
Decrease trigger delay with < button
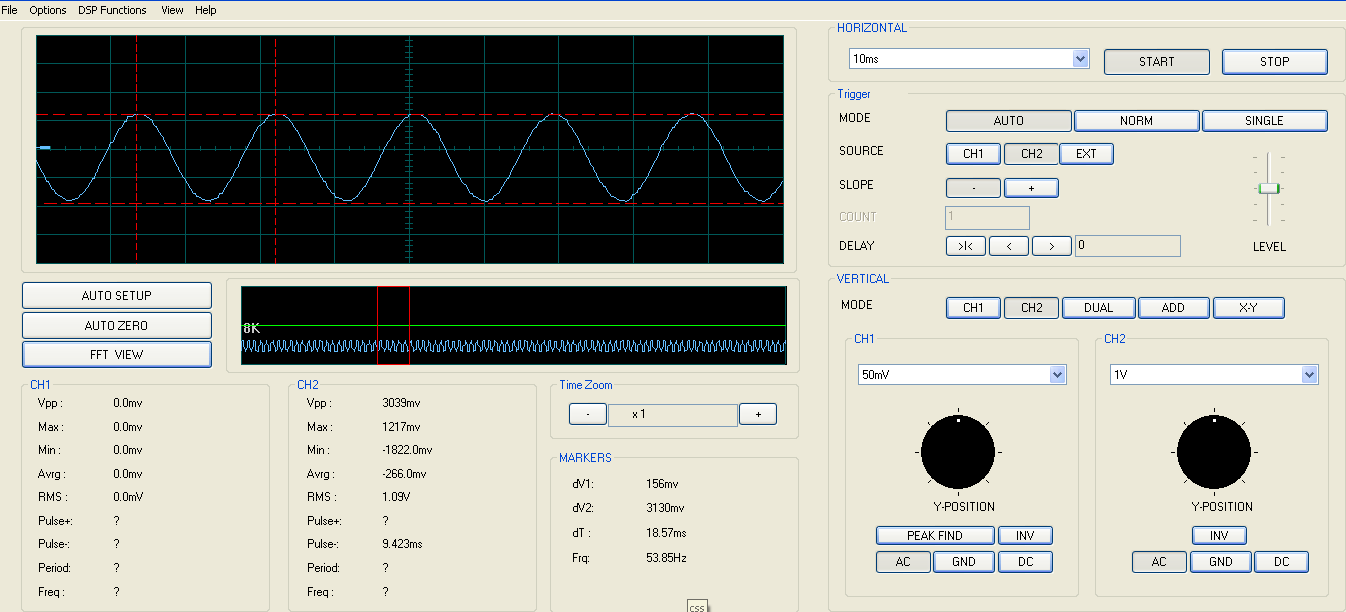[x=1009, y=246]
